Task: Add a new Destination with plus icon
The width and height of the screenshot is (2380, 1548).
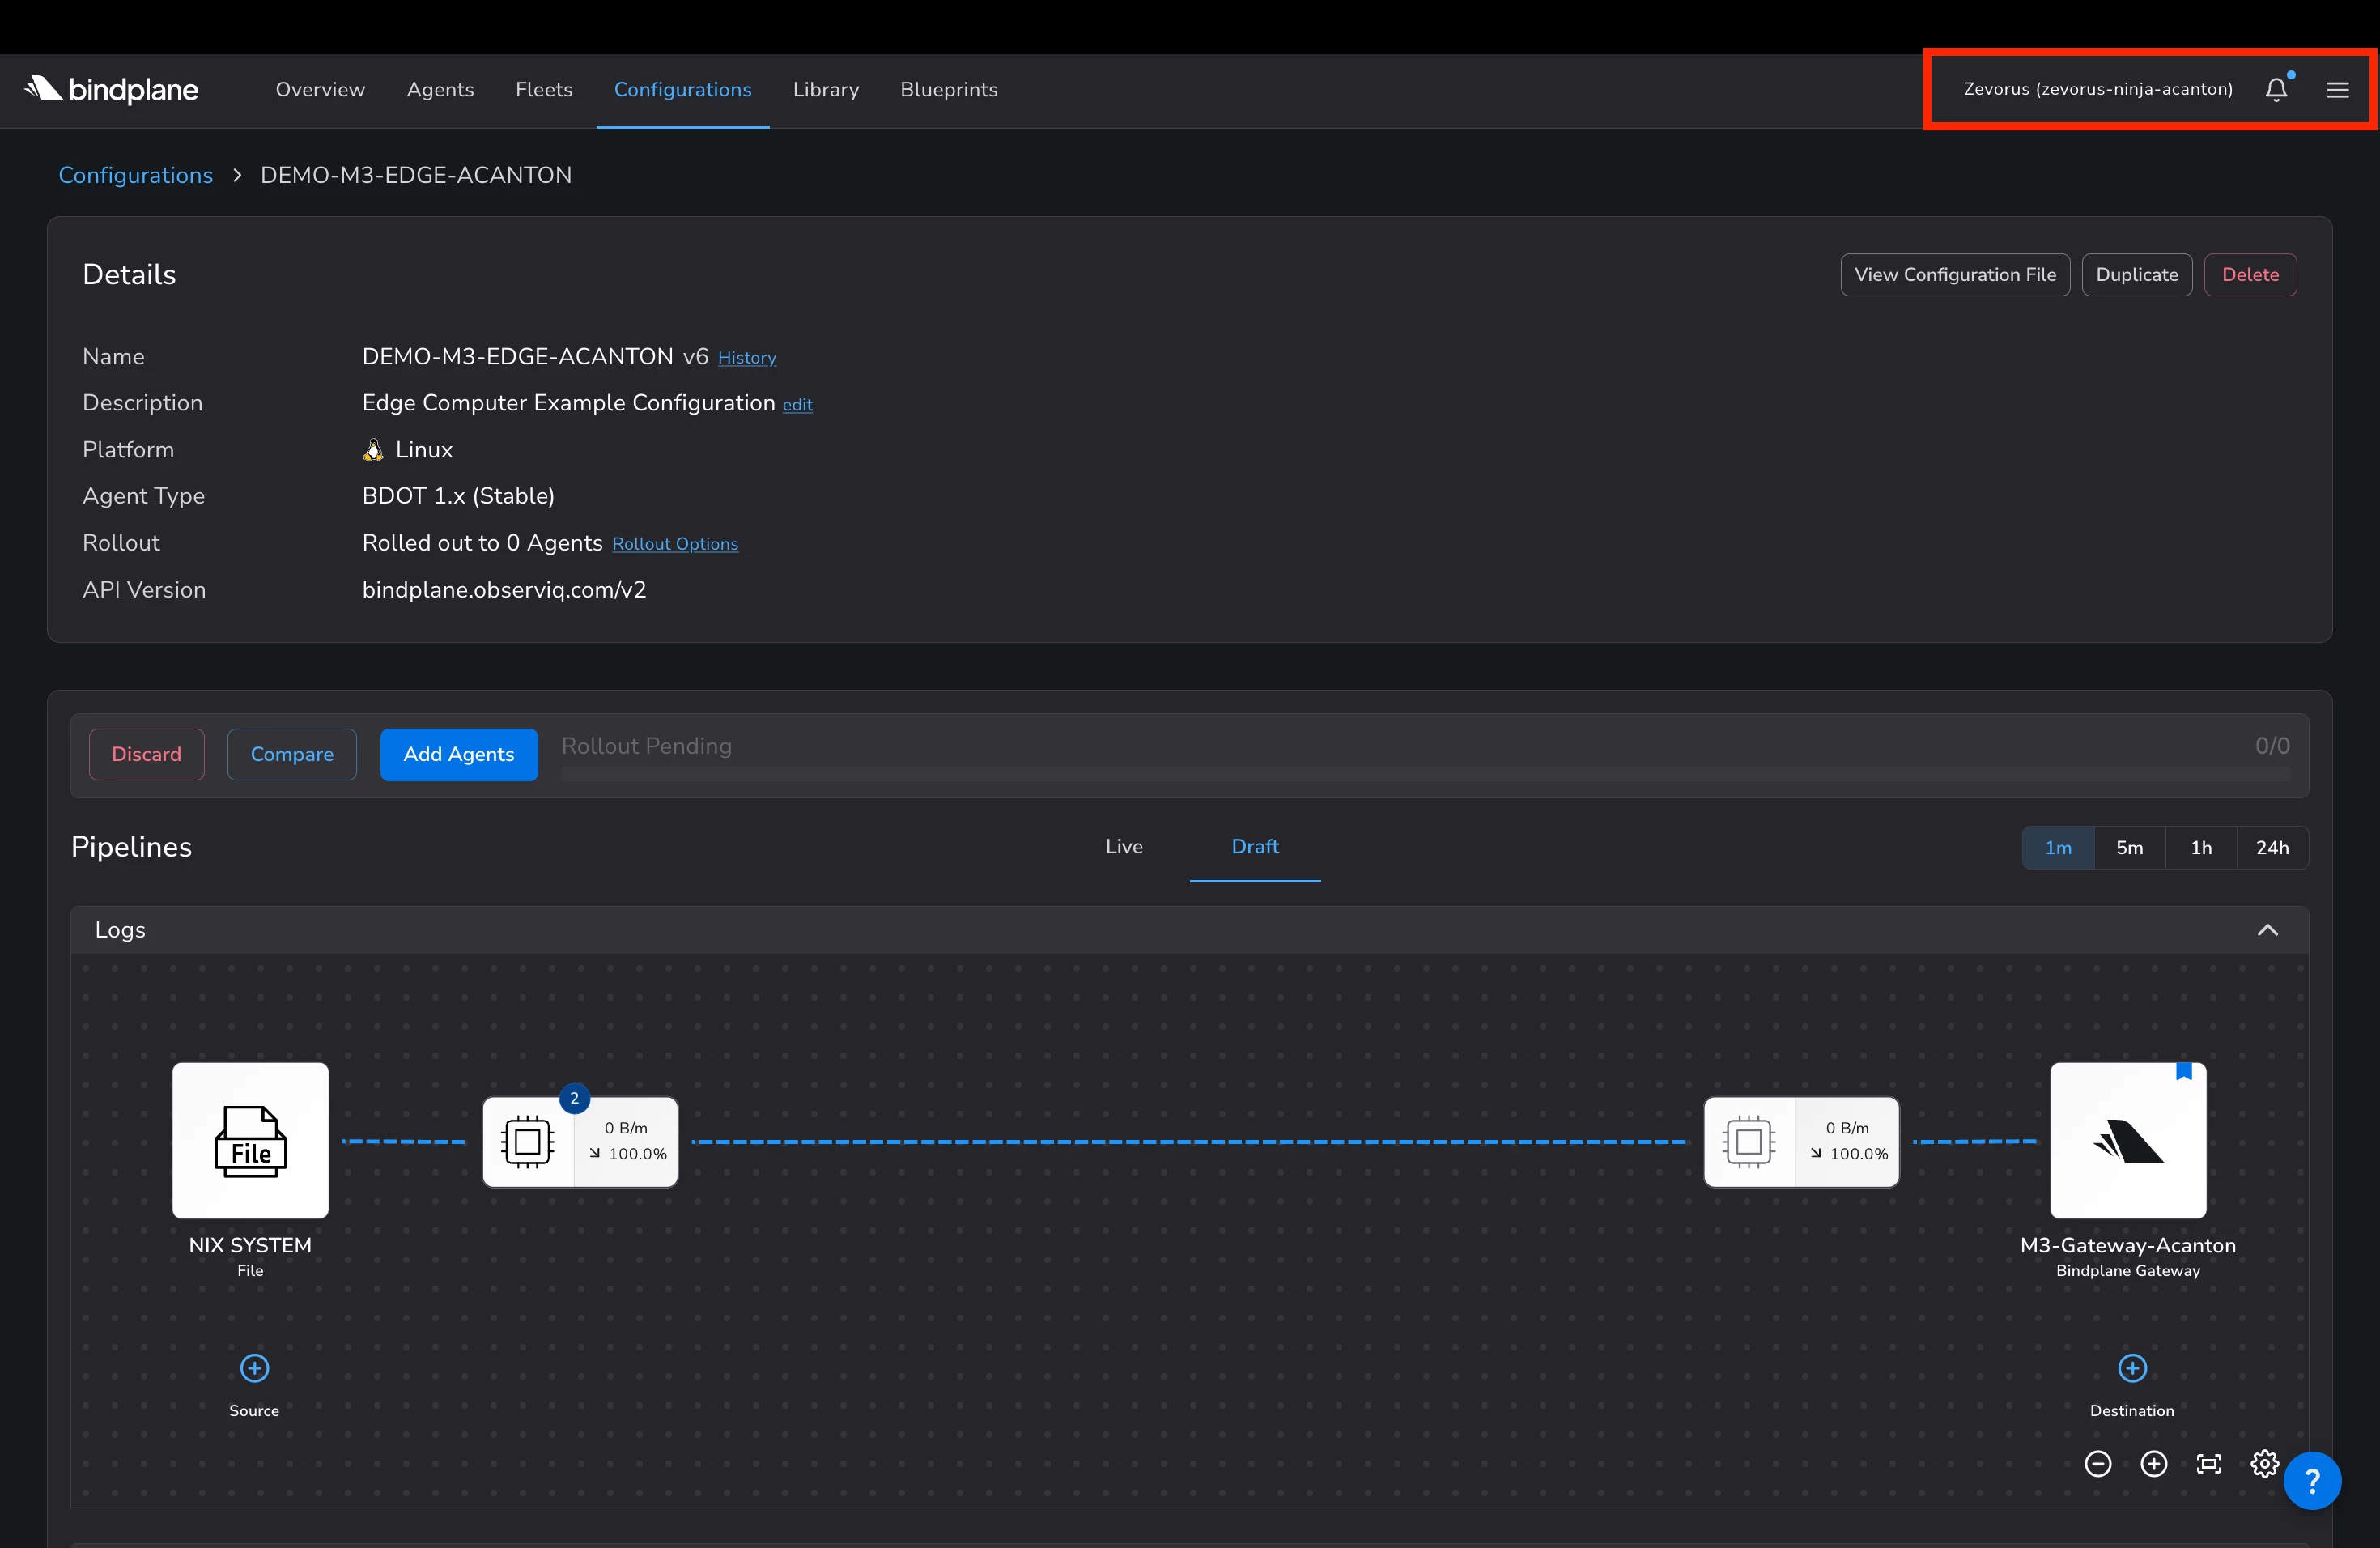Action: (x=2133, y=1368)
